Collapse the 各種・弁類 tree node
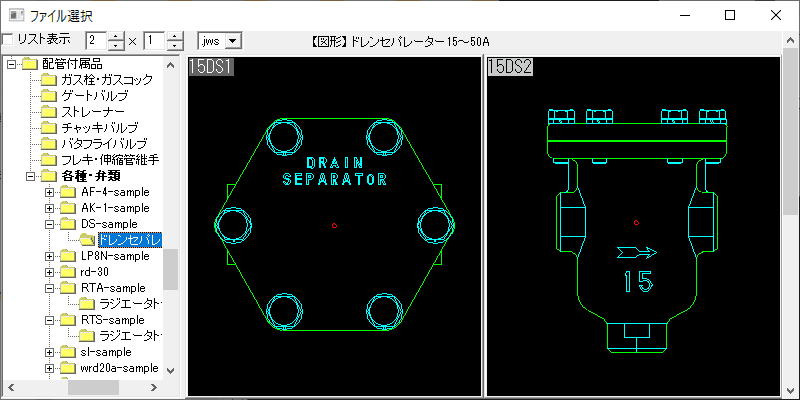The height and width of the screenshot is (400, 800). pos(29,176)
